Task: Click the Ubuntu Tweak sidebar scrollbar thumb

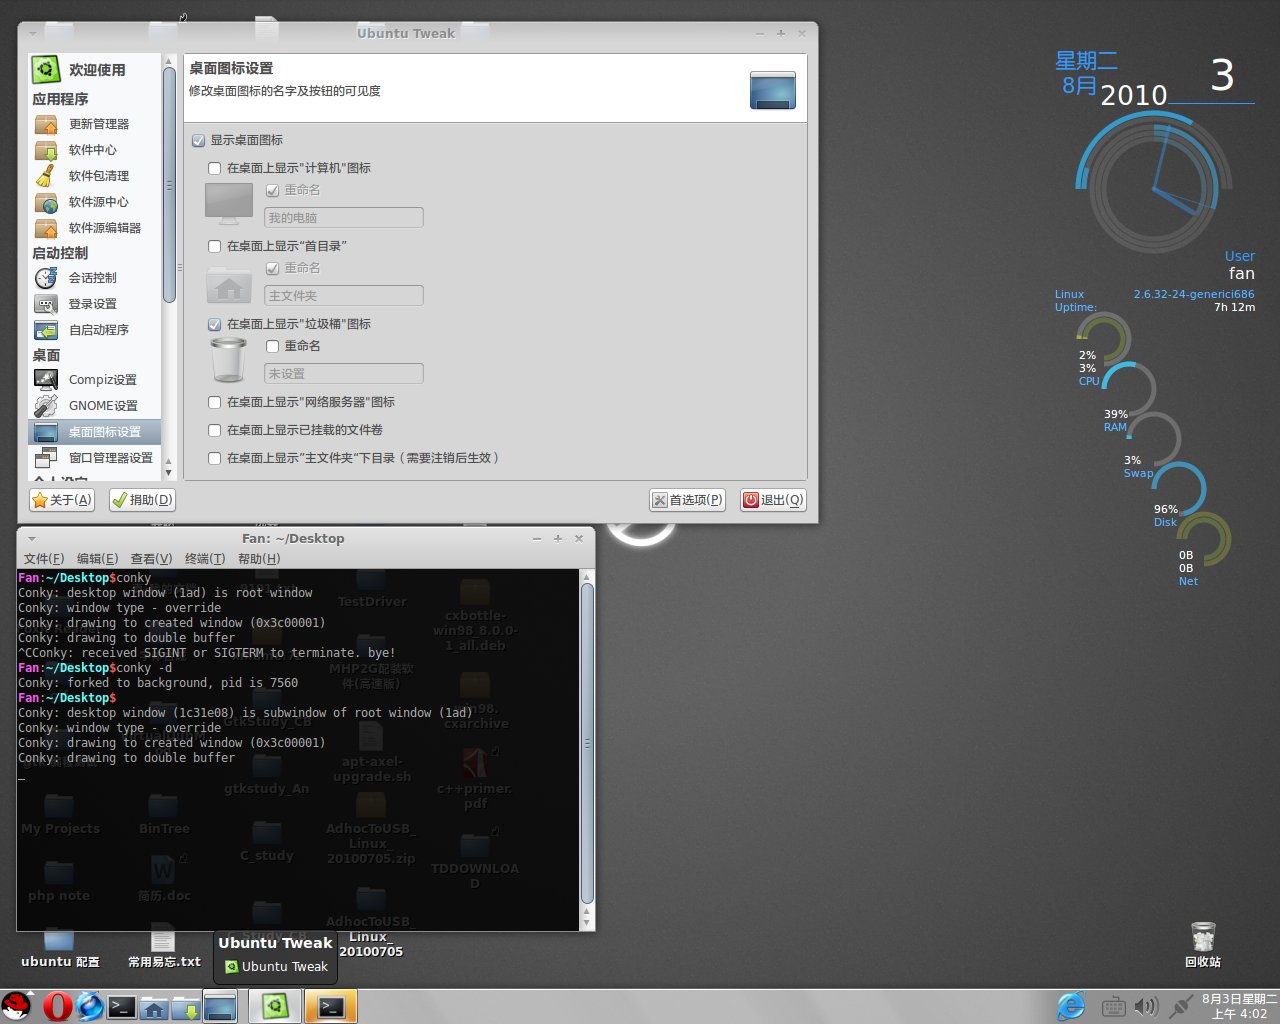Action: (168, 185)
